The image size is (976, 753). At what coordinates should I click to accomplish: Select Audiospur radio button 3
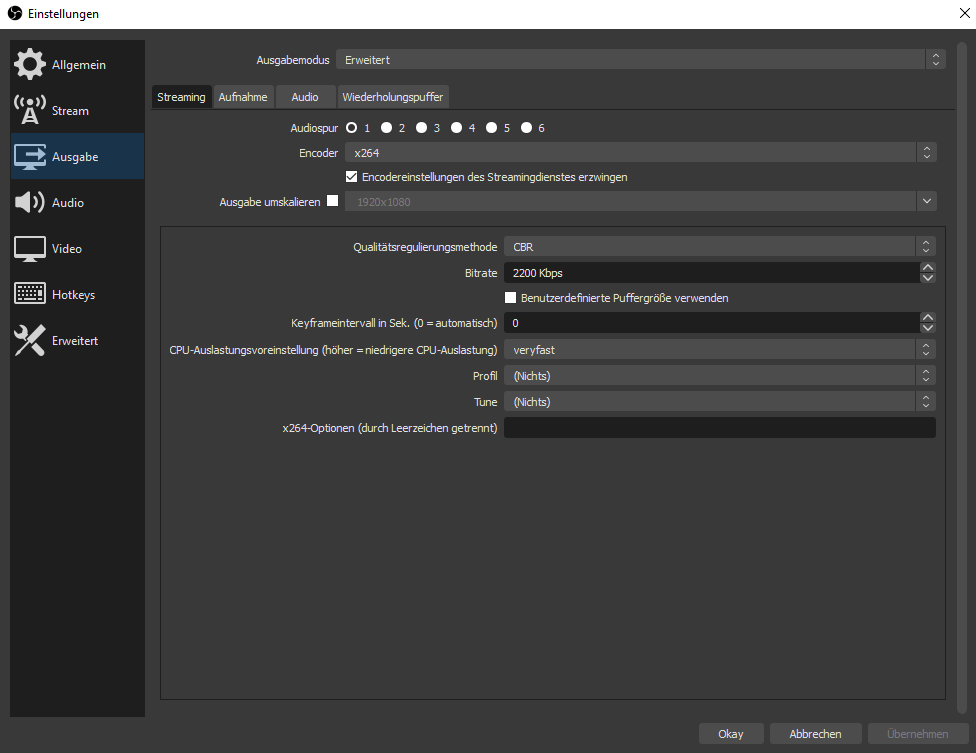pos(421,128)
